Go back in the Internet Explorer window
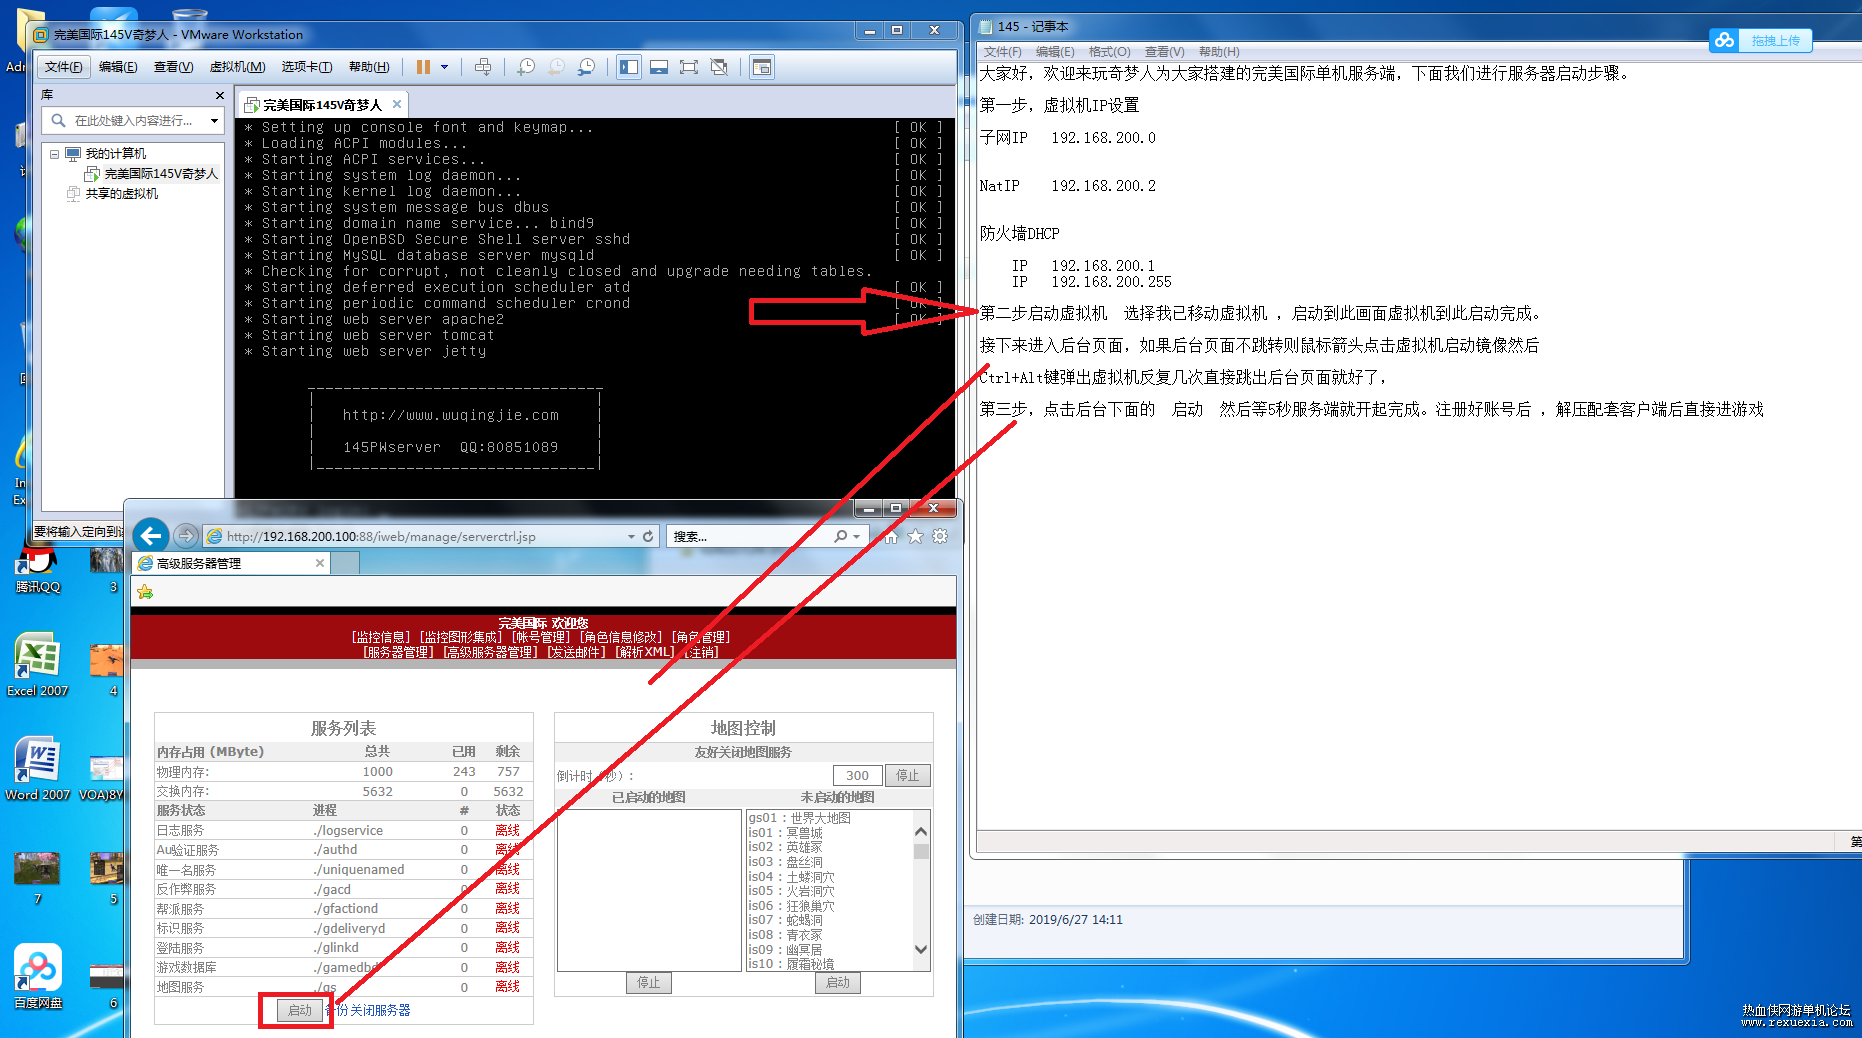Image resolution: width=1862 pixels, height=1038 pixels. 151,536
